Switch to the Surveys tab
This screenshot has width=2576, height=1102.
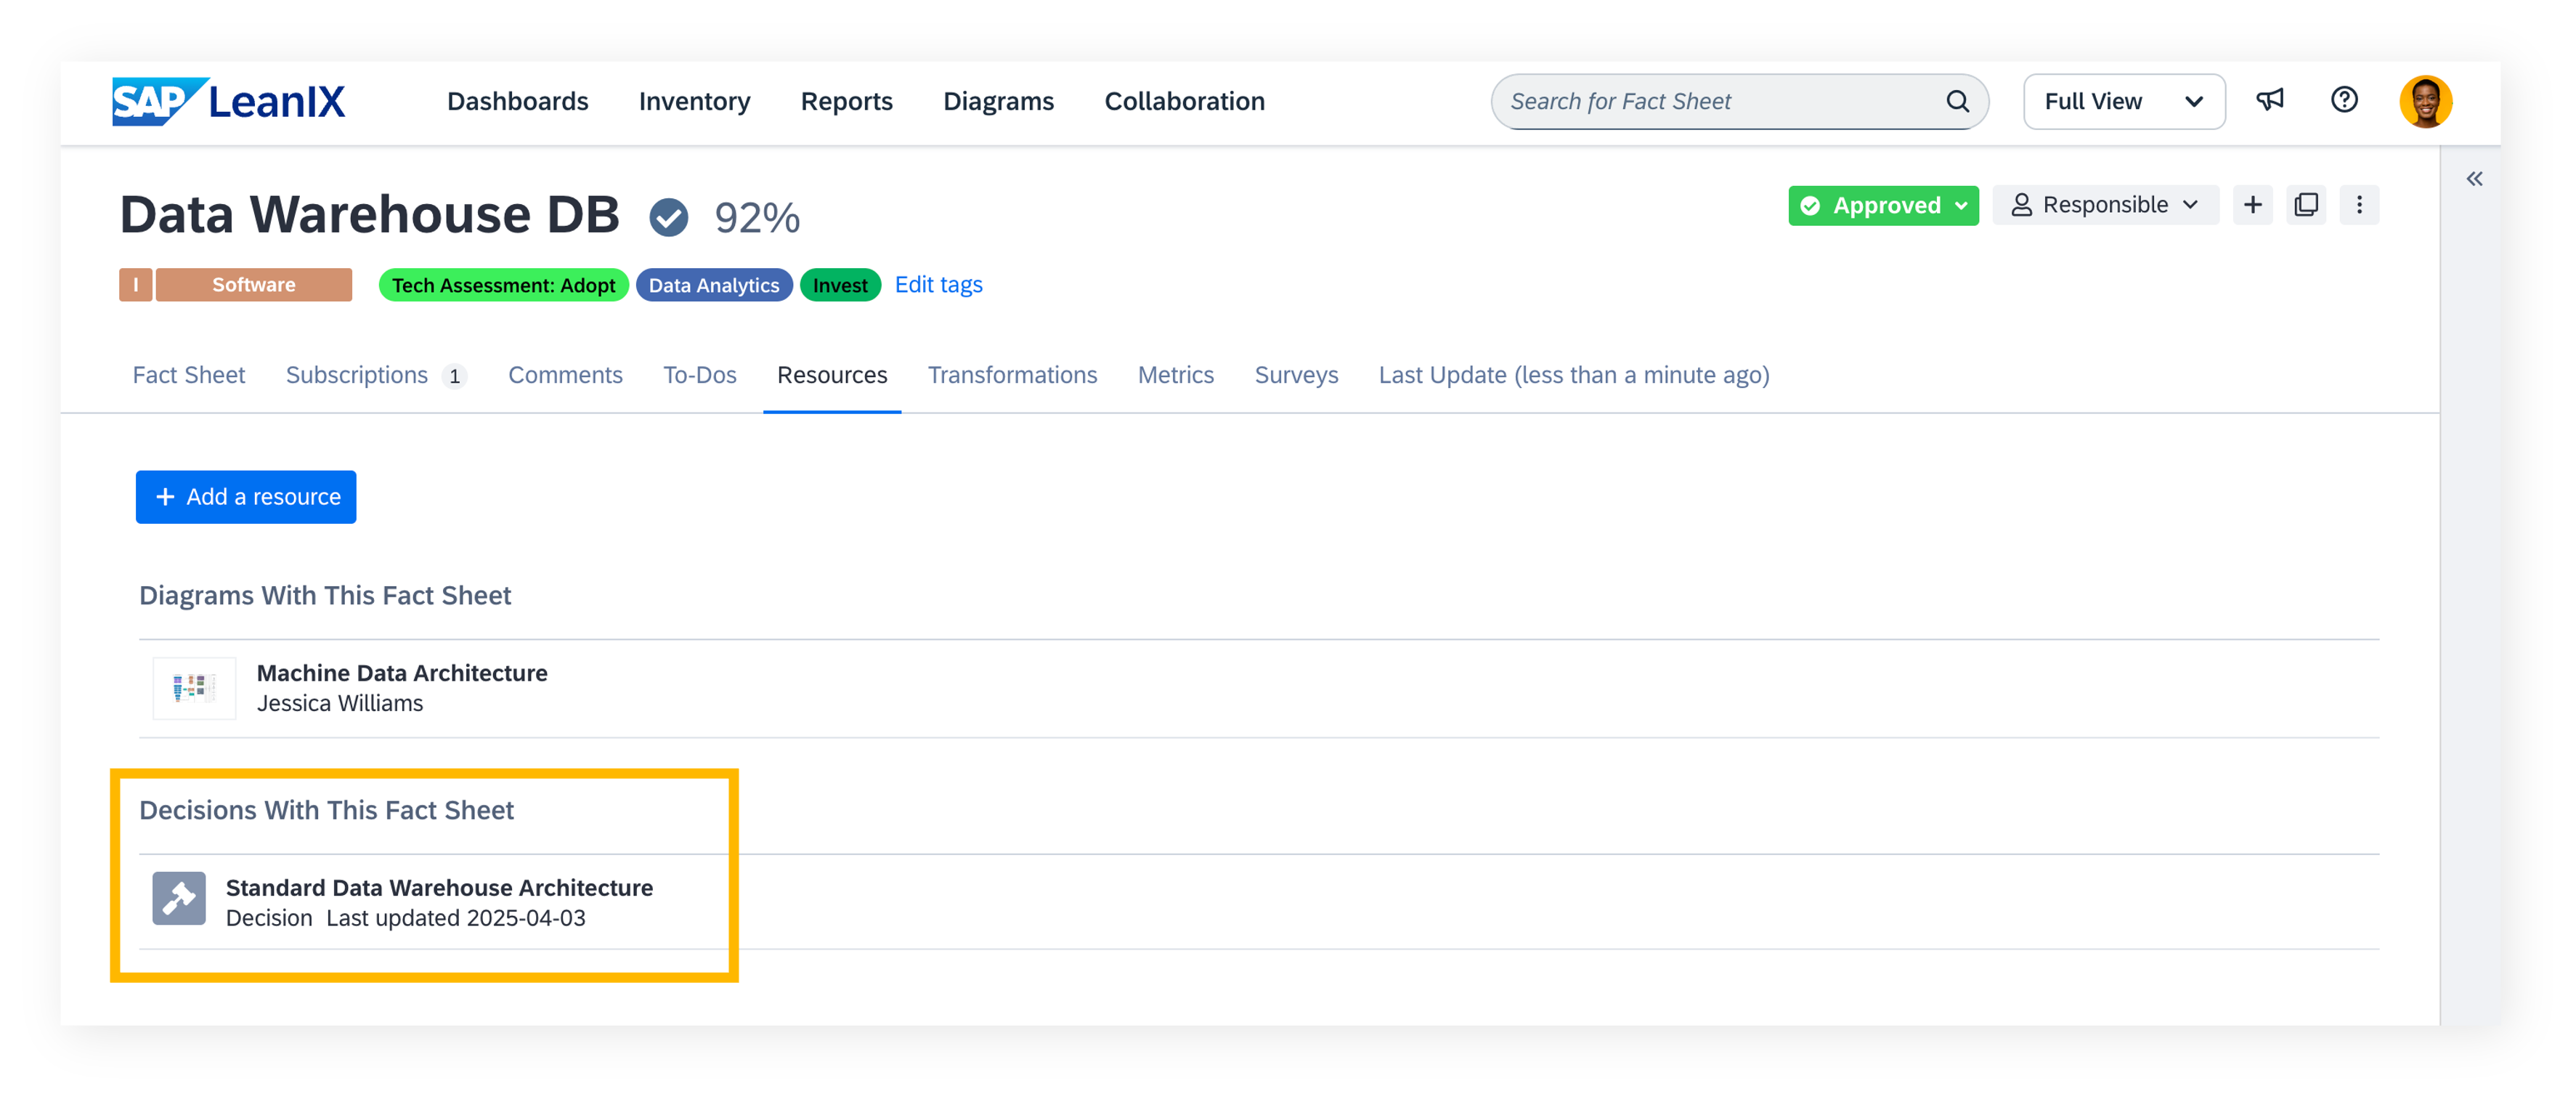click(1296, 375)
